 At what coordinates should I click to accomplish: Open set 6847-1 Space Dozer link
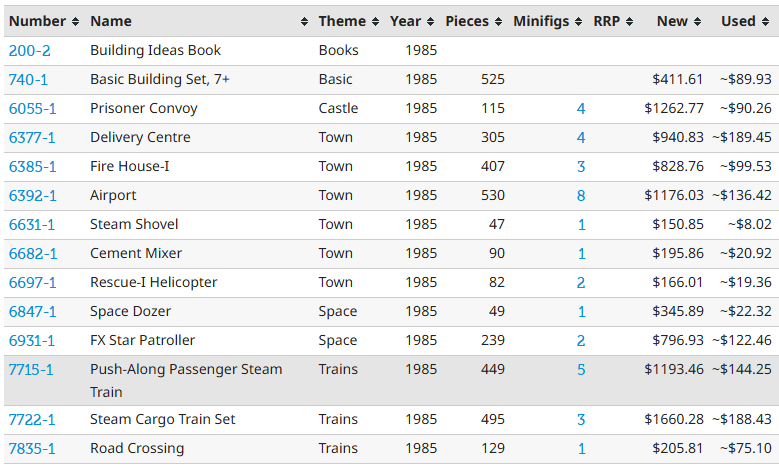click(x=33, y=312)
